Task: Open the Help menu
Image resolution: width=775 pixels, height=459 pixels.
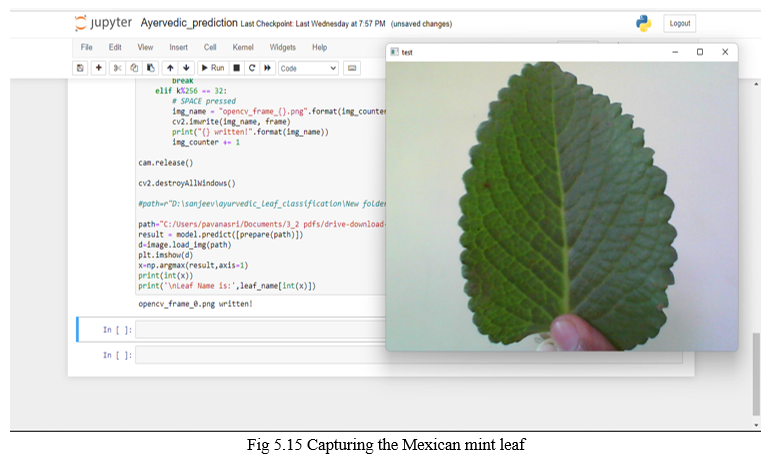Action: [319, 47]
